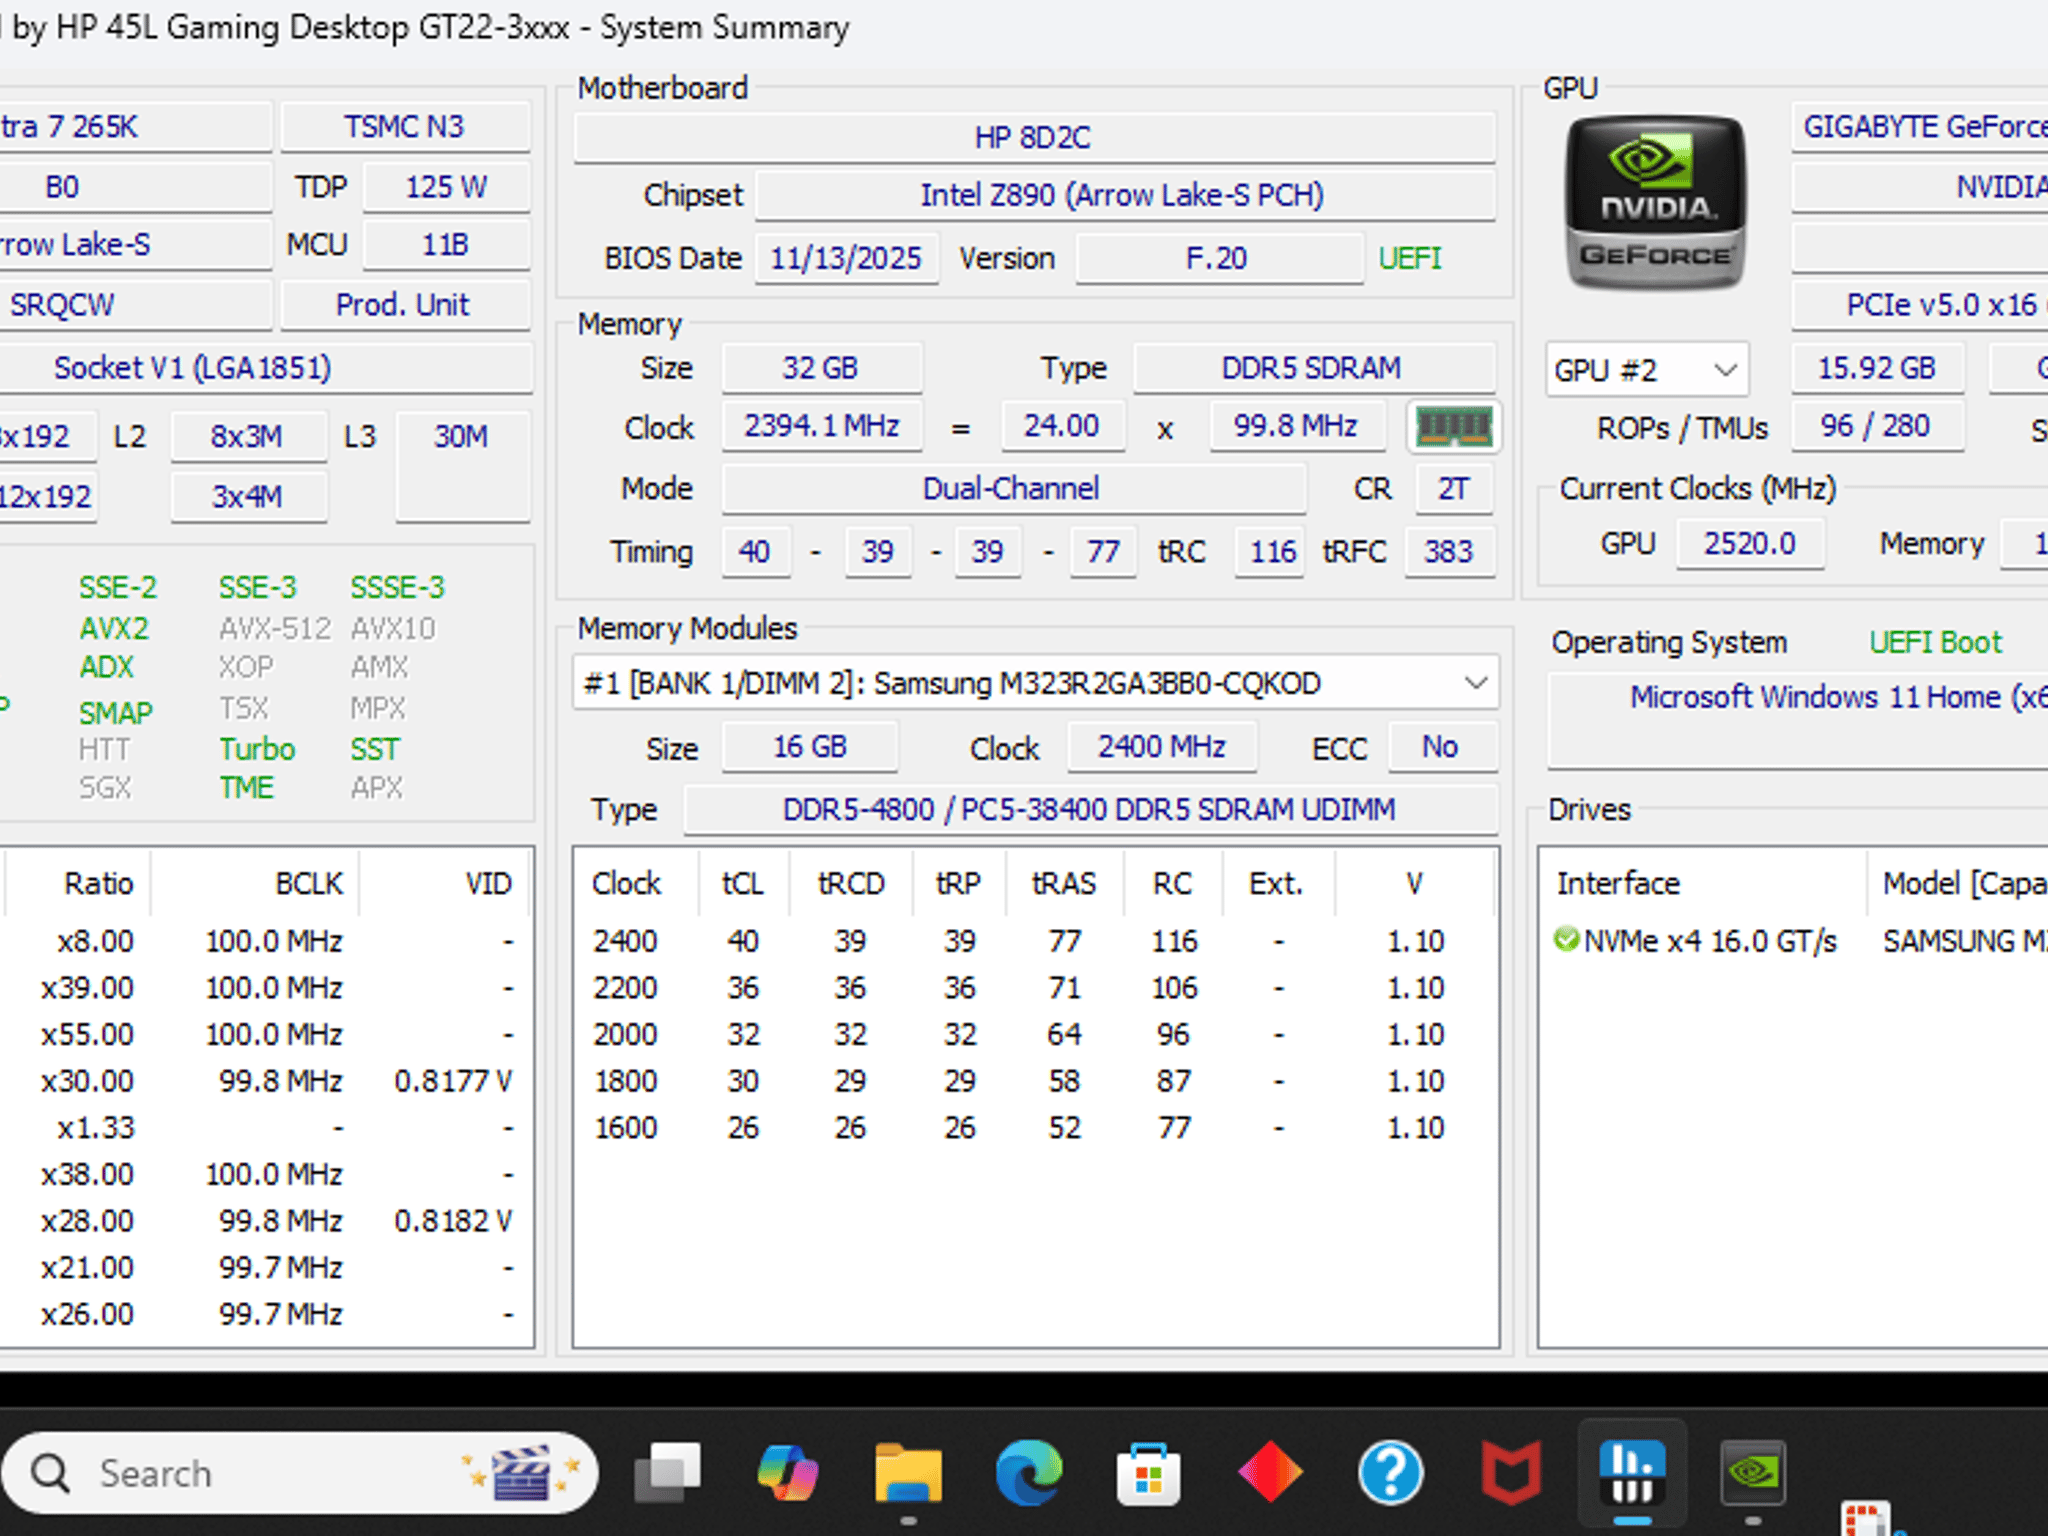This screenshot has height=1536, width=2048.
Task: Click the memory multiplier 24.00 value
Action: 1062,426
